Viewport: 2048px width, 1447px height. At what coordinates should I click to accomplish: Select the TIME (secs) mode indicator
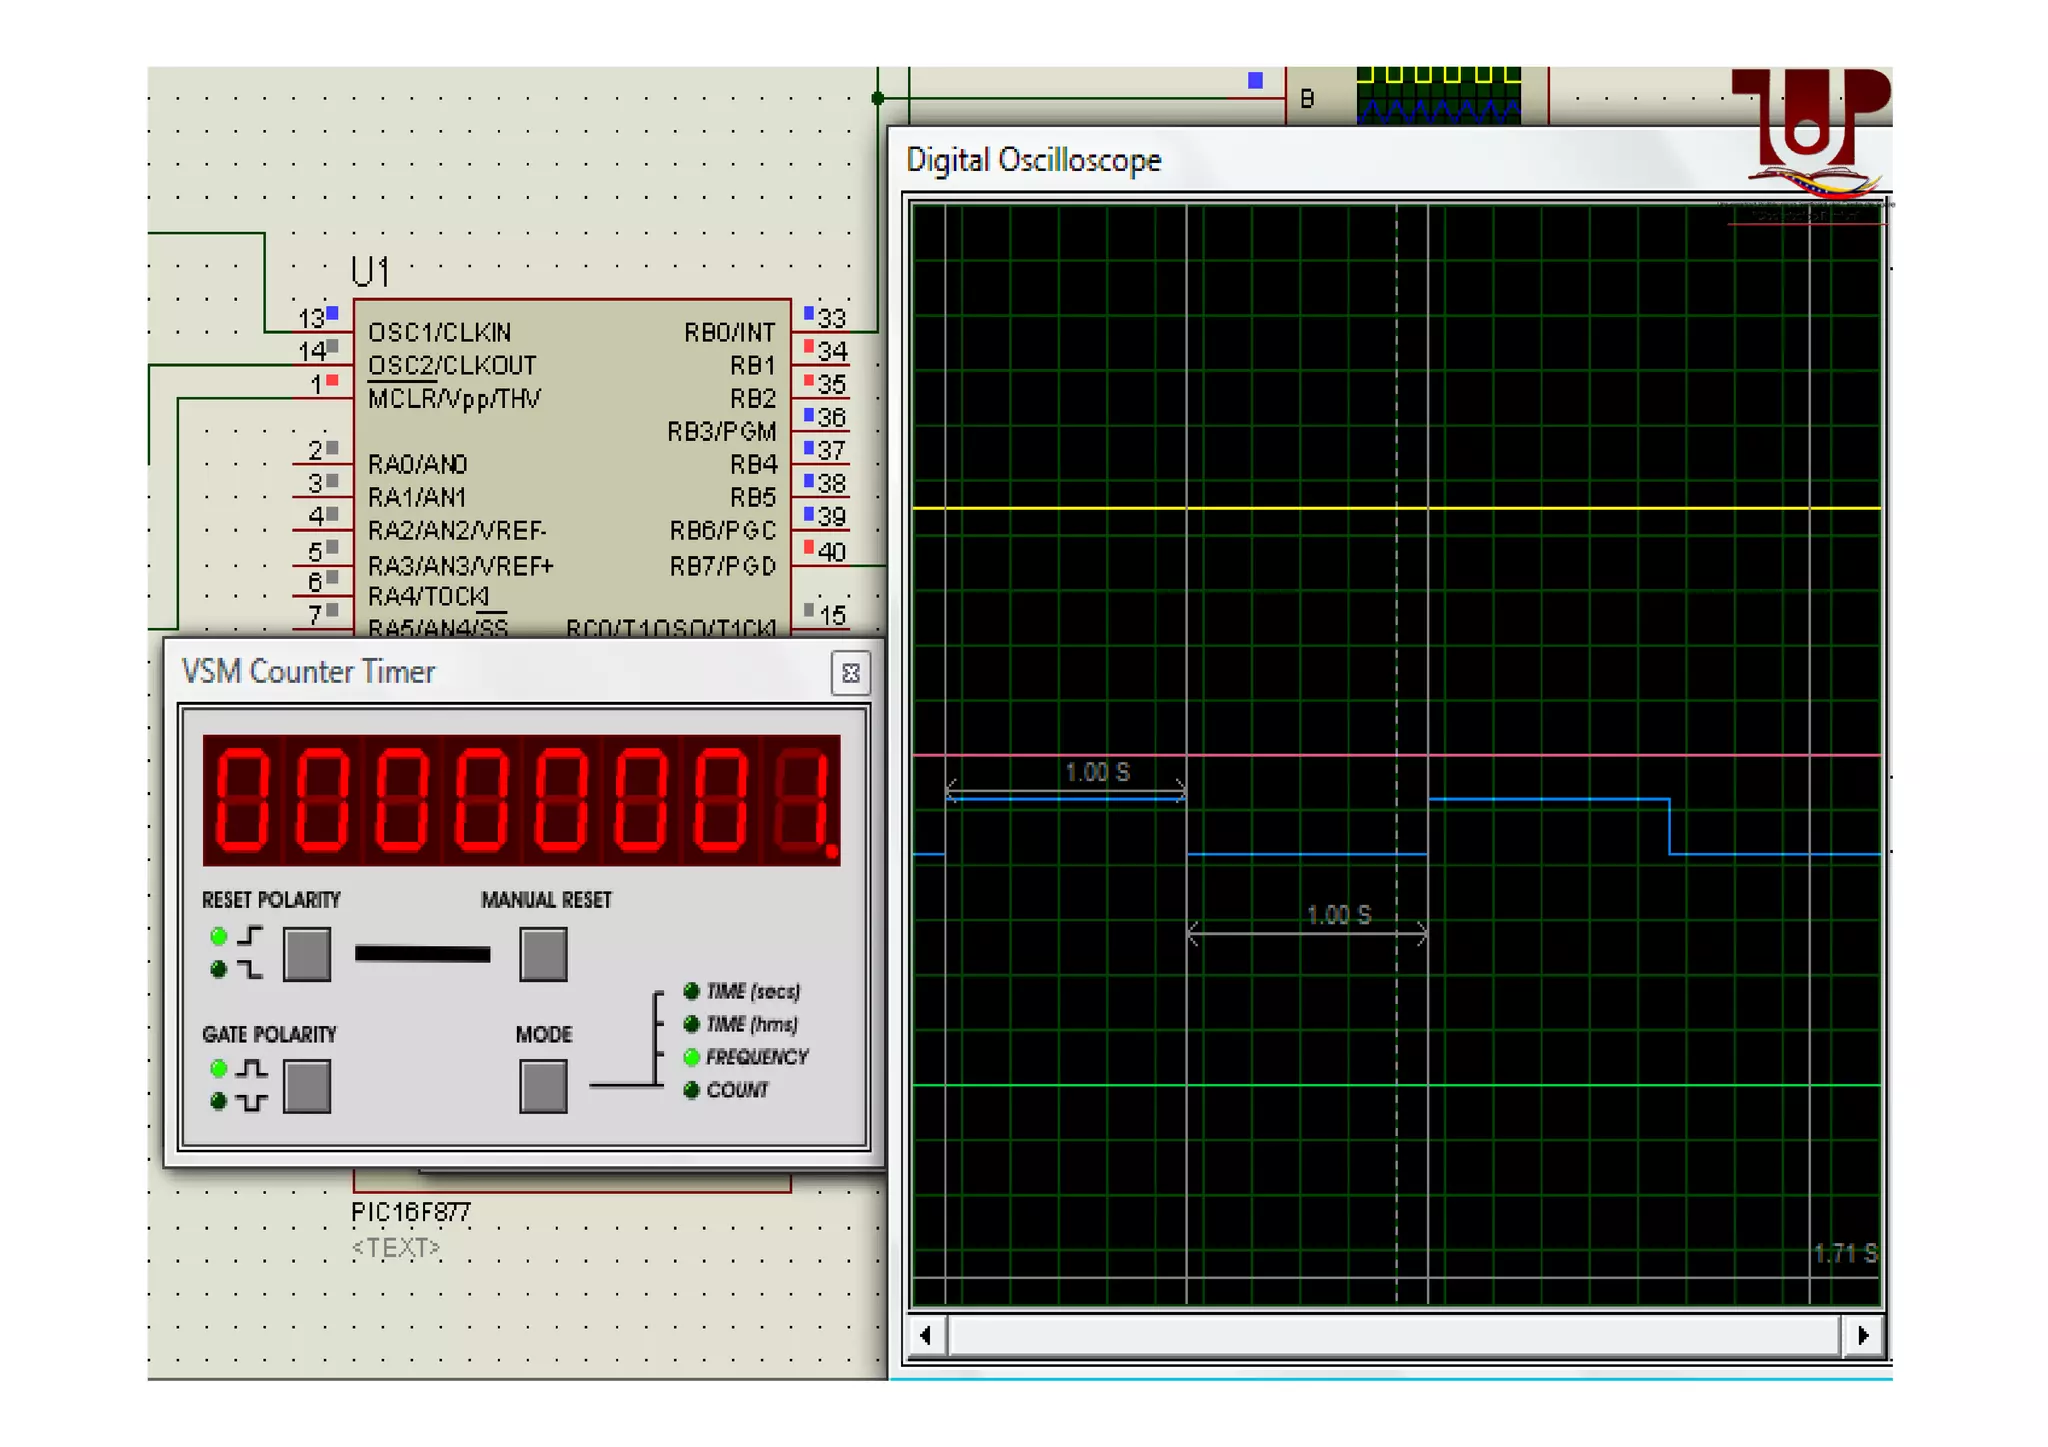tap(691, 991)
